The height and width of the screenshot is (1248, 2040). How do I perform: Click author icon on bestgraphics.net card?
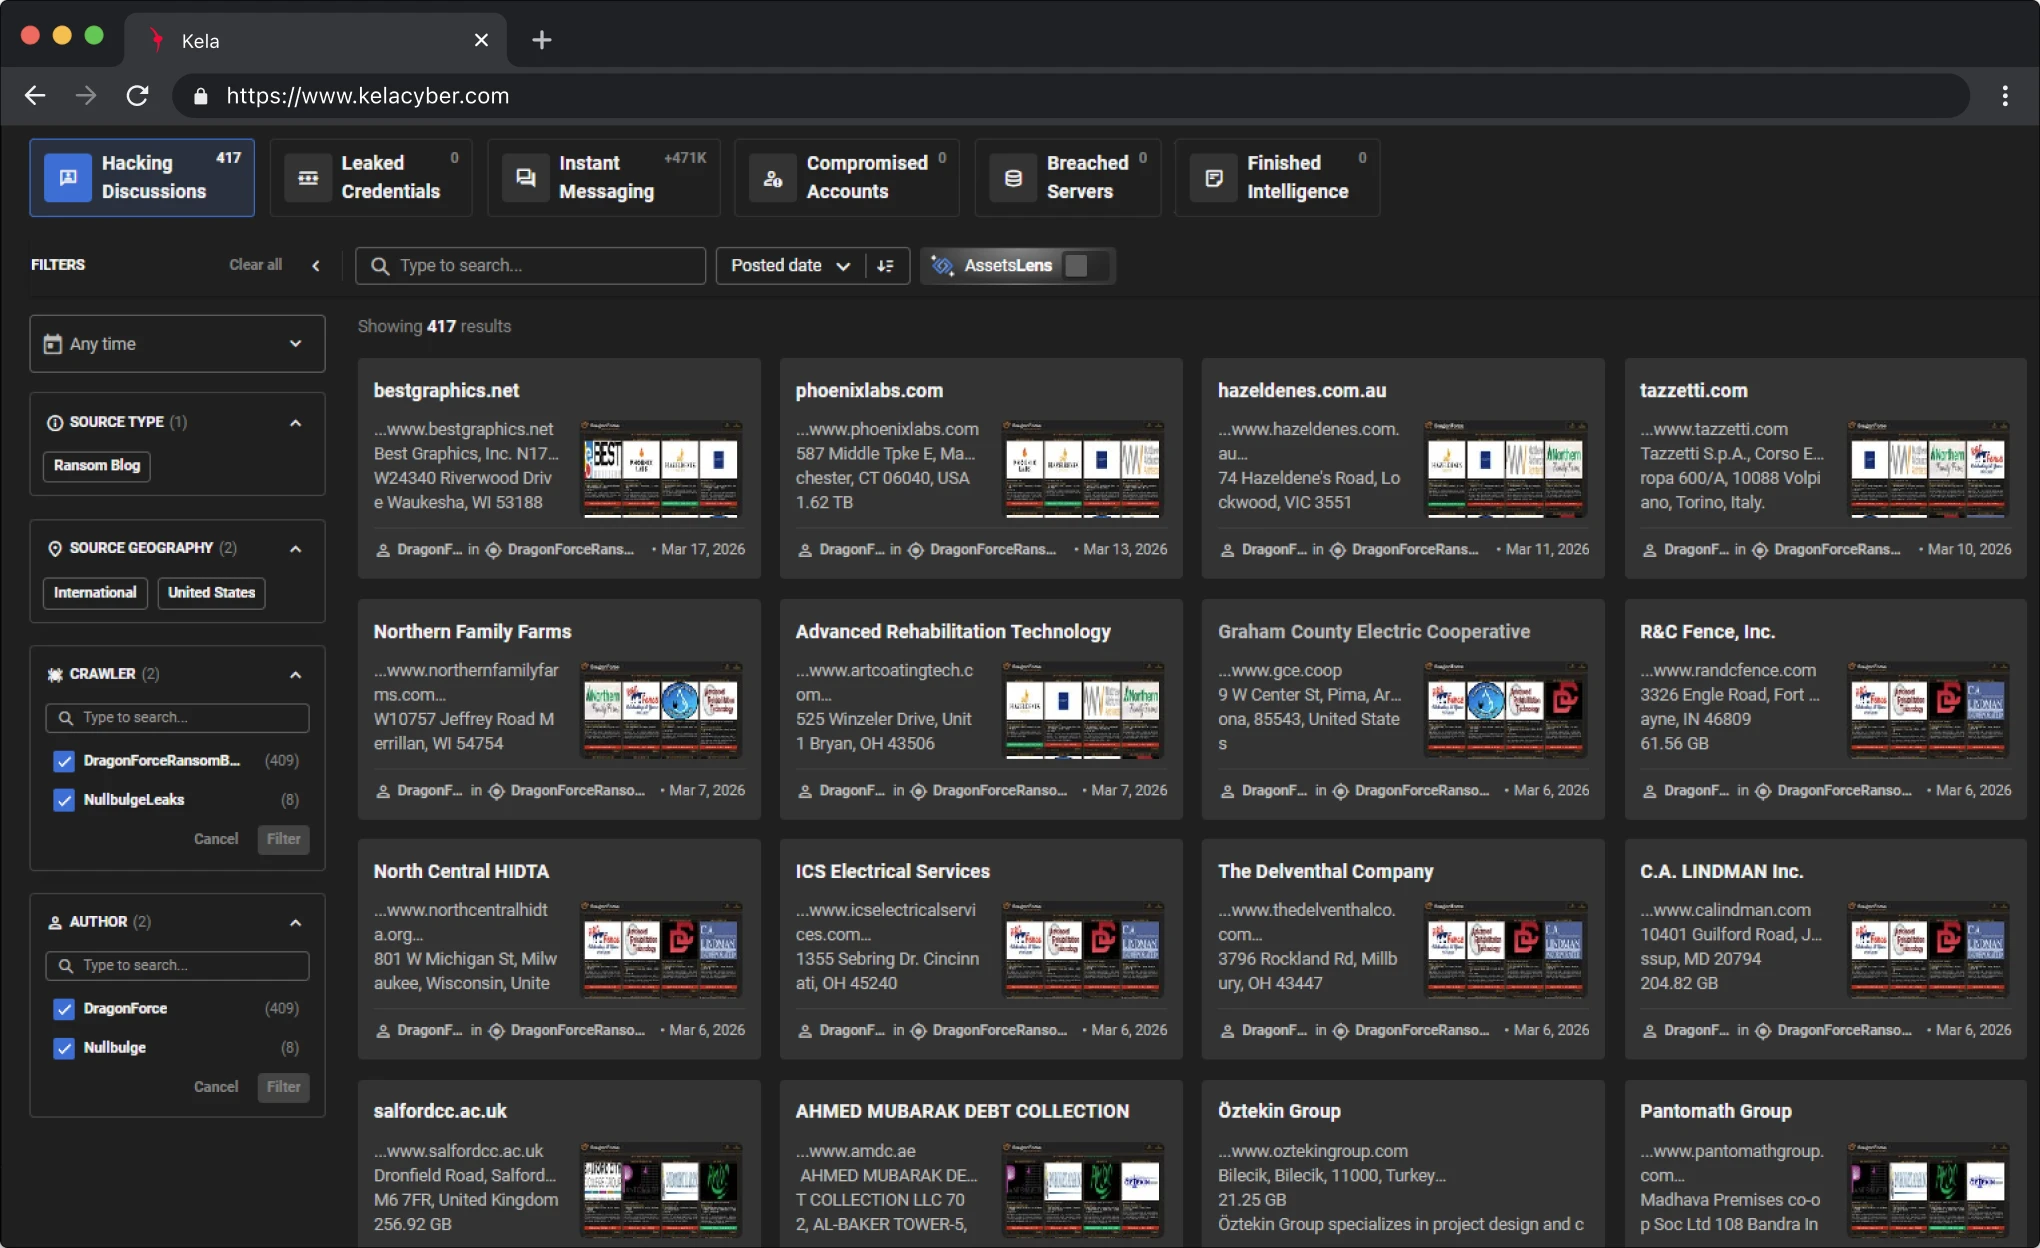(x=383, y=550)
